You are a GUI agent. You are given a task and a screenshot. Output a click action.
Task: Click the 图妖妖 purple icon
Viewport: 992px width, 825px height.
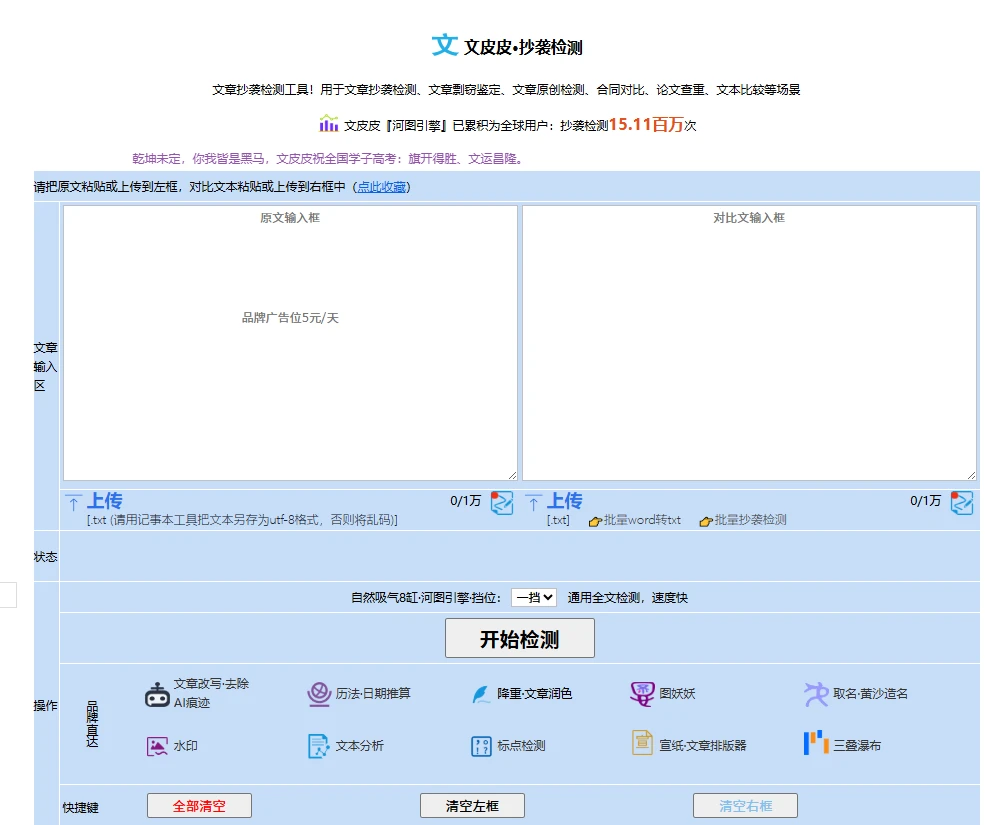642,694
